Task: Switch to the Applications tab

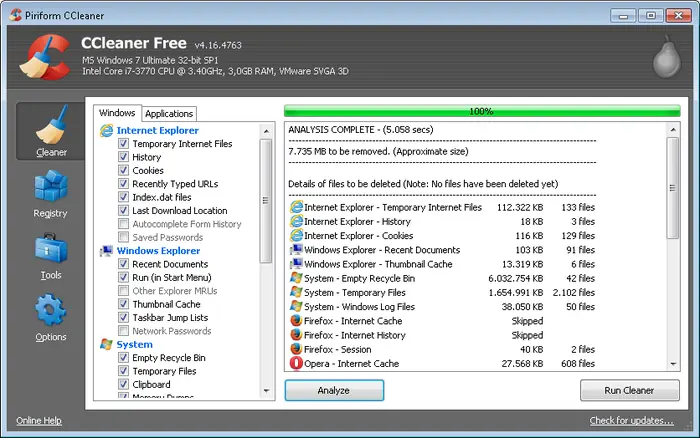Action: pos(169,114)
